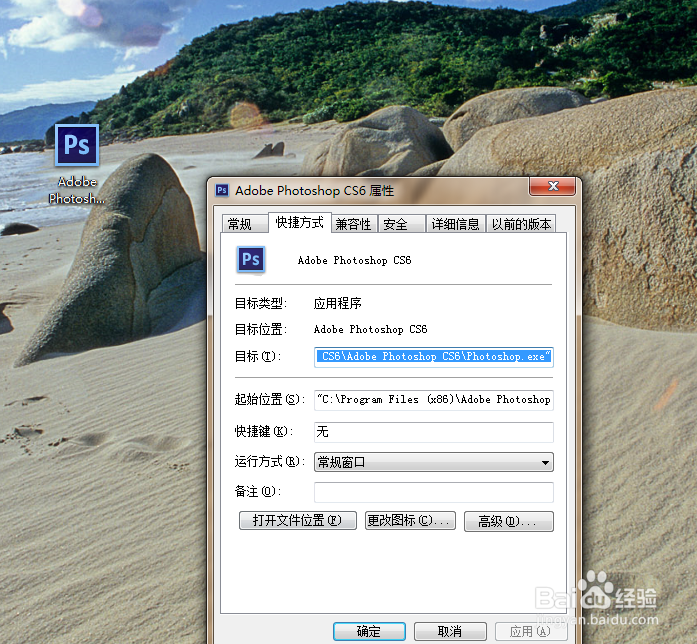Click the Adobe Photosh... desktop icon label
The height and width of the screenshot is (644, 697).
point(77,190)
